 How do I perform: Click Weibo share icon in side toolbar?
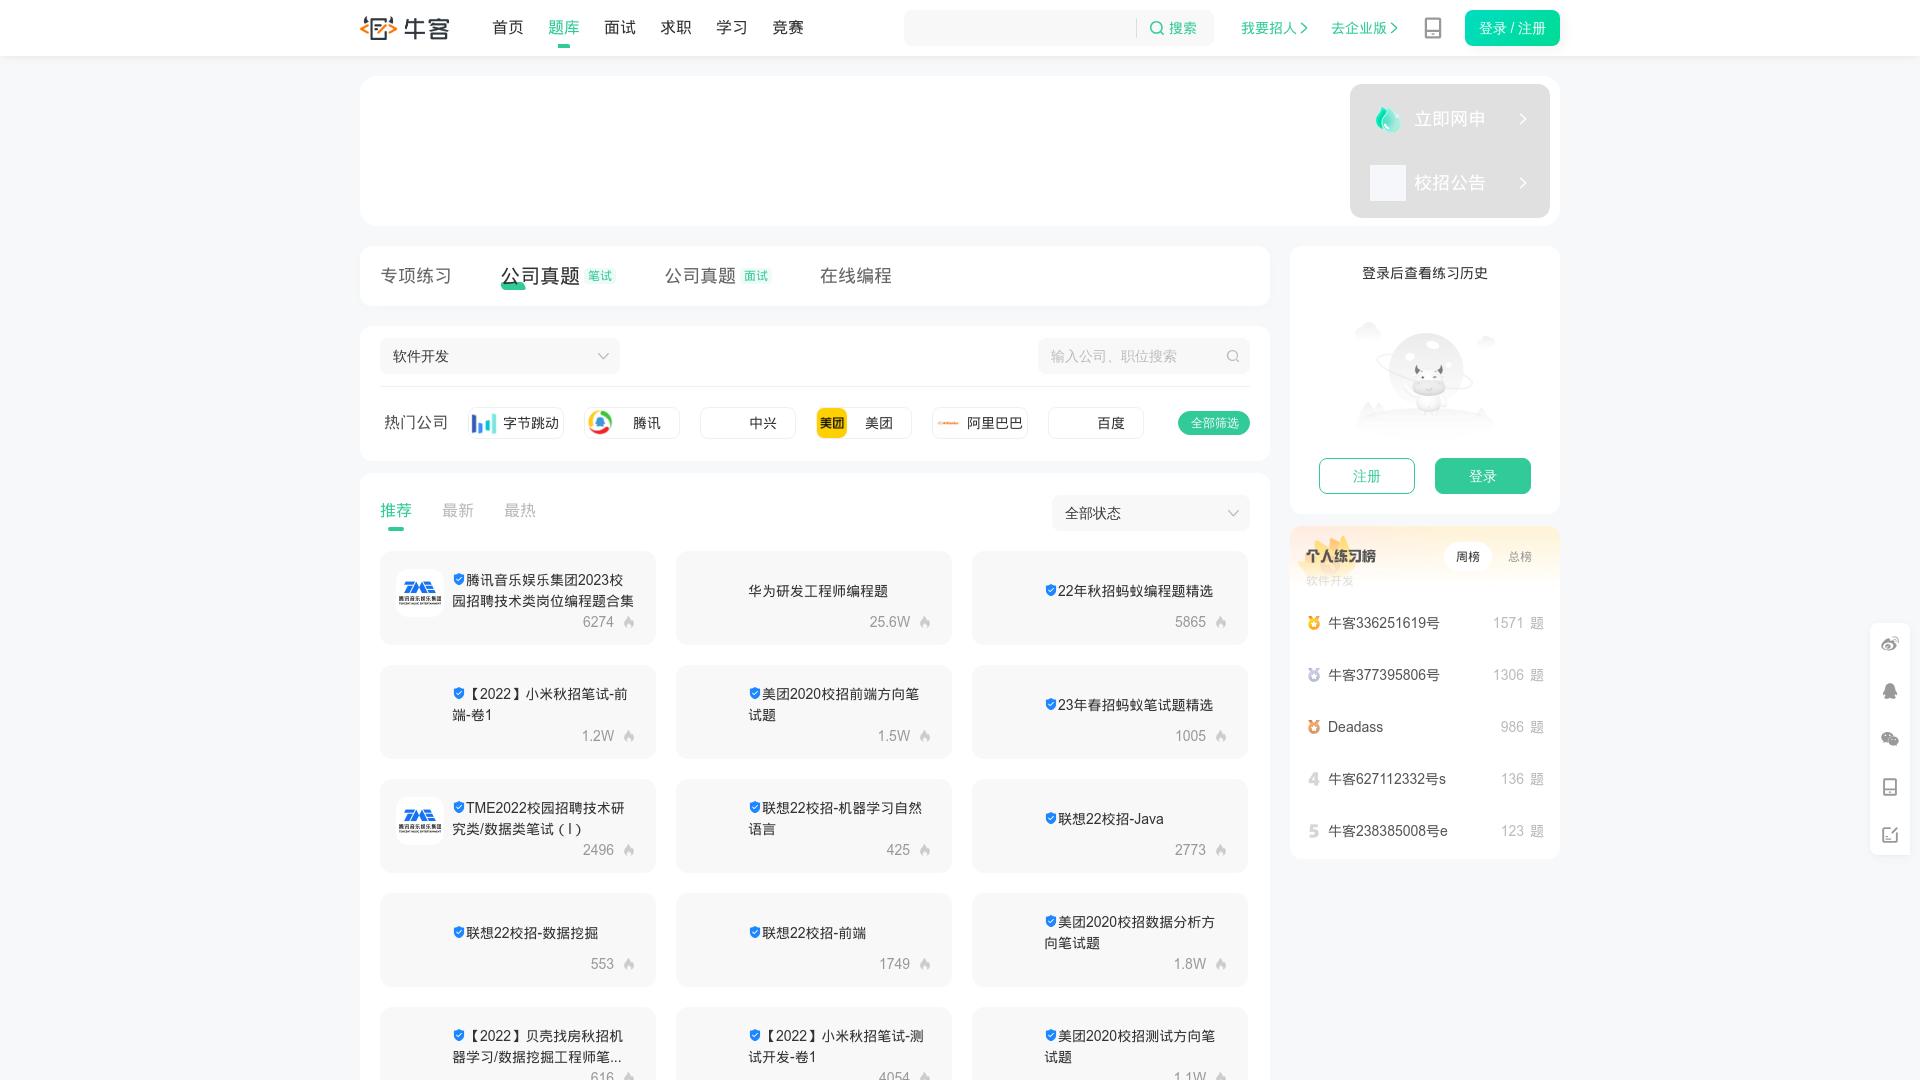tap(1890, 644)
